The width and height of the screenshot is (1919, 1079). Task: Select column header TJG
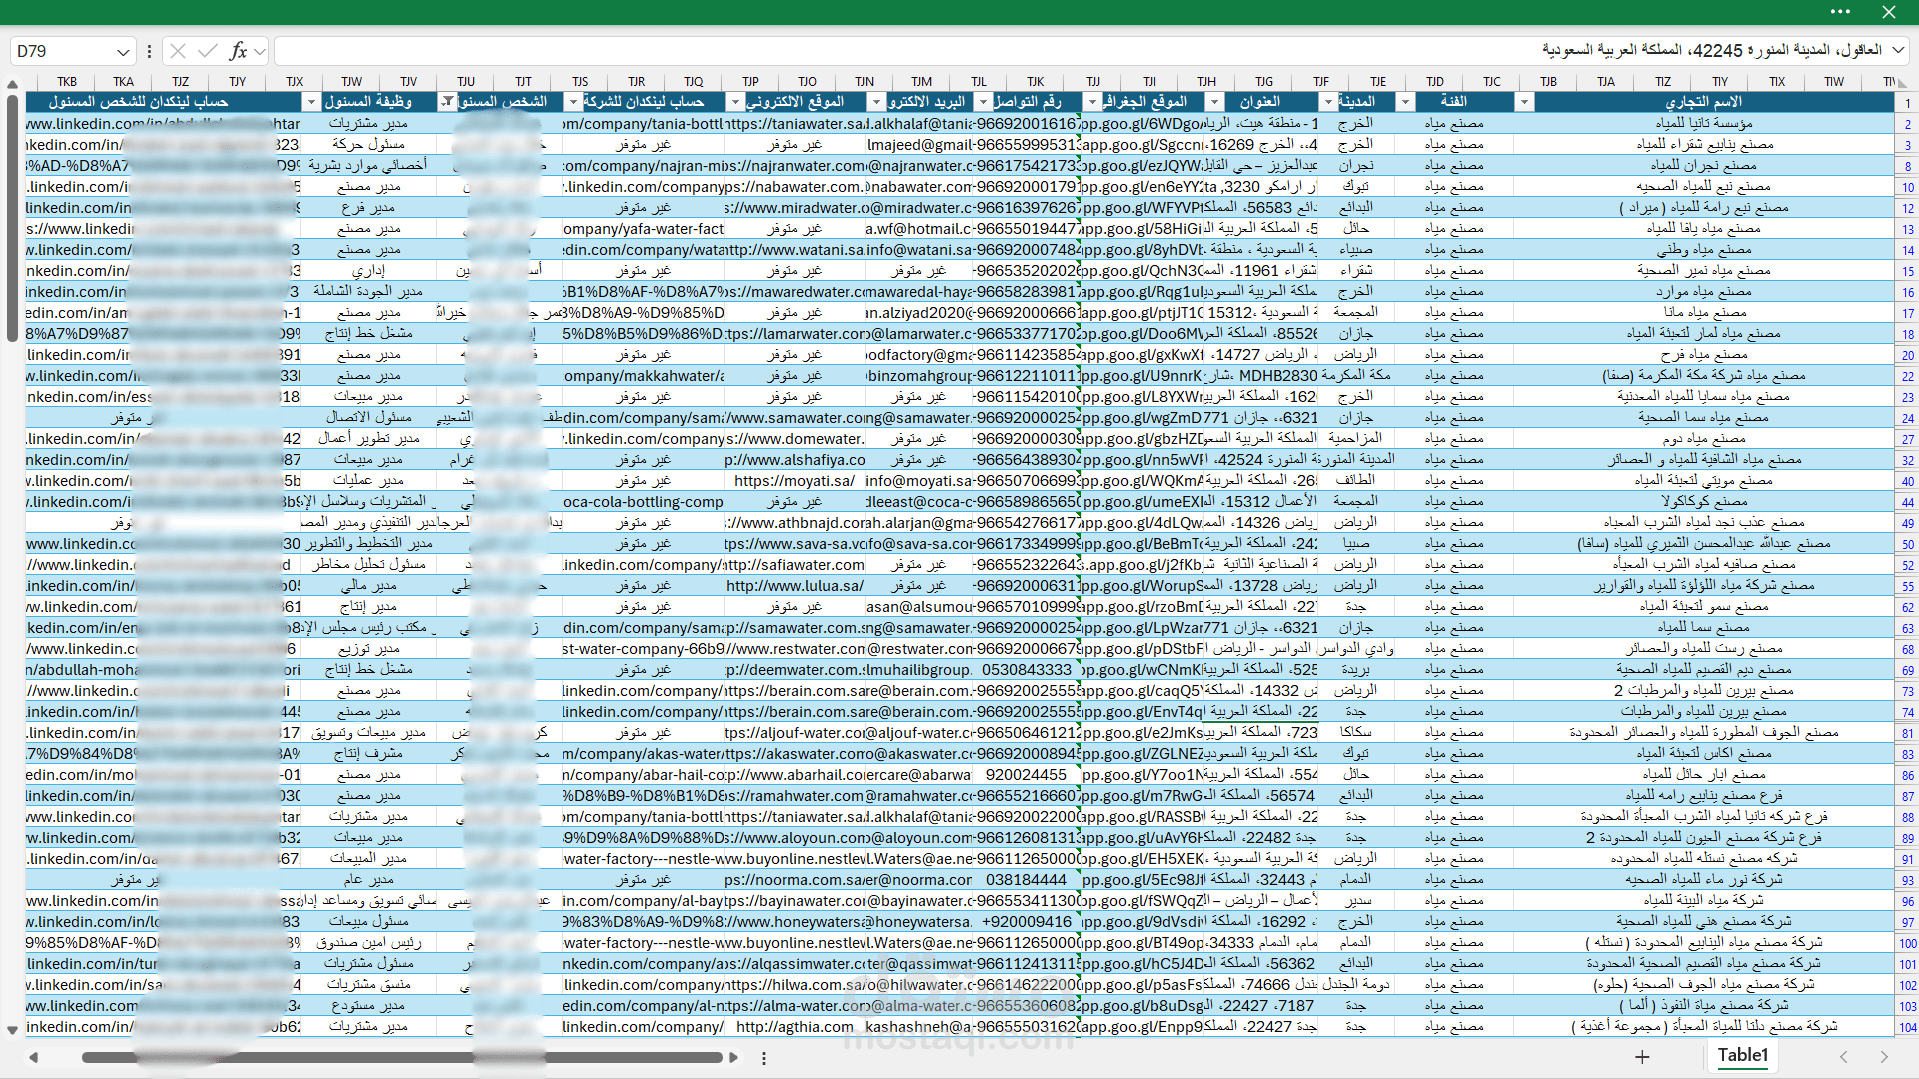(x=1264, y=82)
